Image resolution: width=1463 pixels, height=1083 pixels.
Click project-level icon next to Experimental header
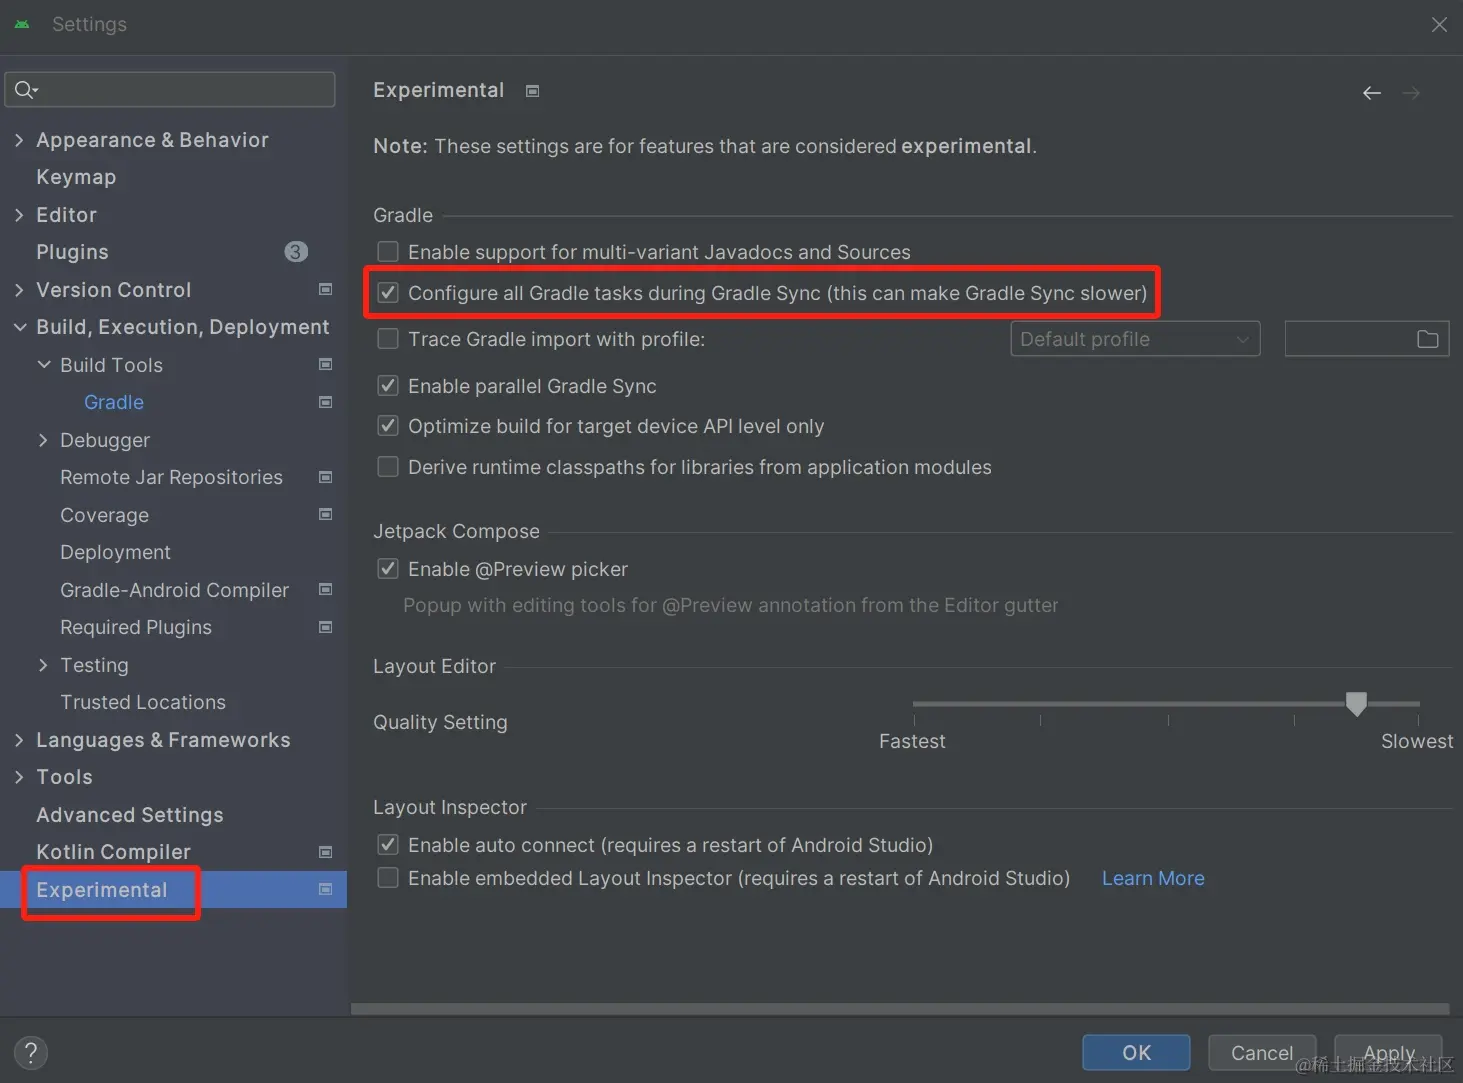533,91
